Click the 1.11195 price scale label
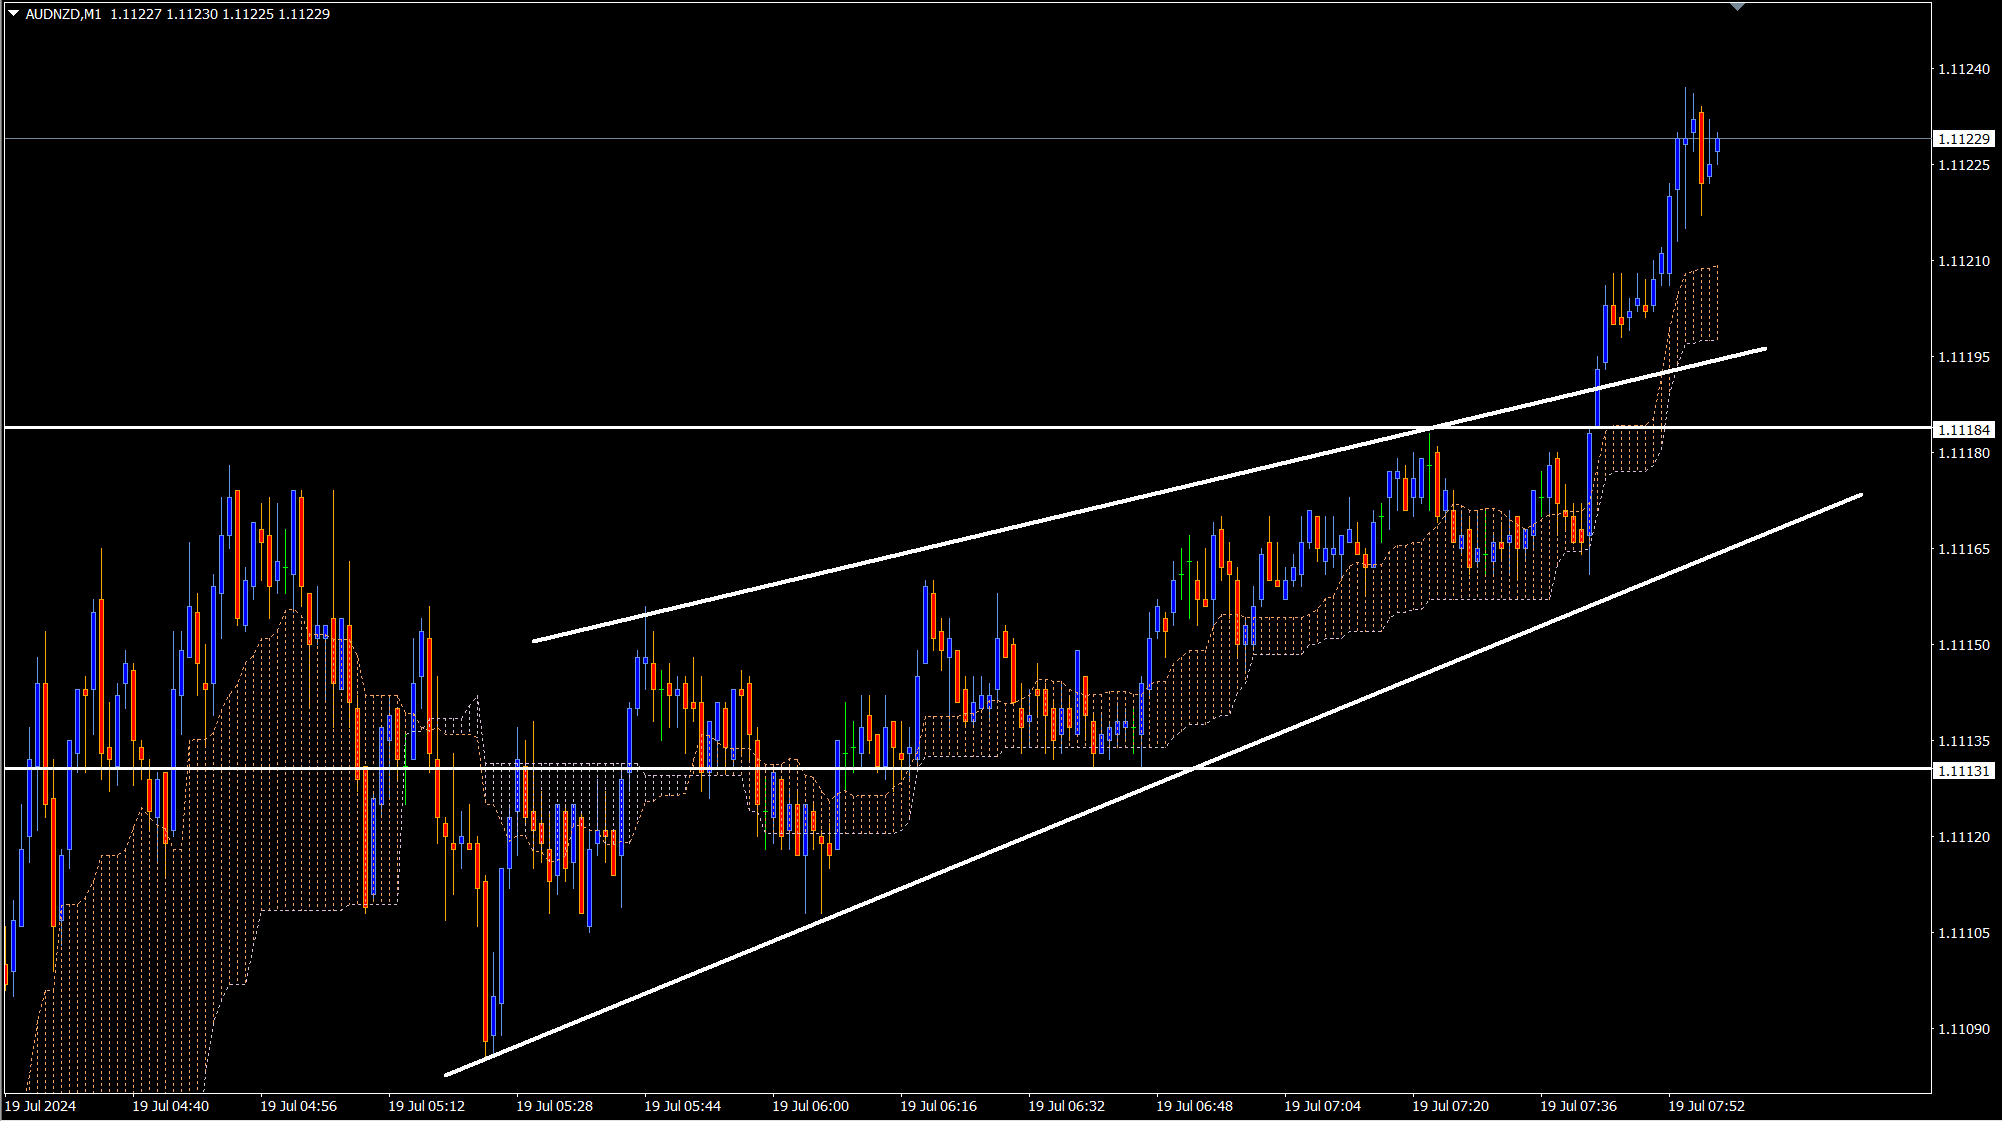This screenshot has width=2002, height=1121. click(1963, 357)
